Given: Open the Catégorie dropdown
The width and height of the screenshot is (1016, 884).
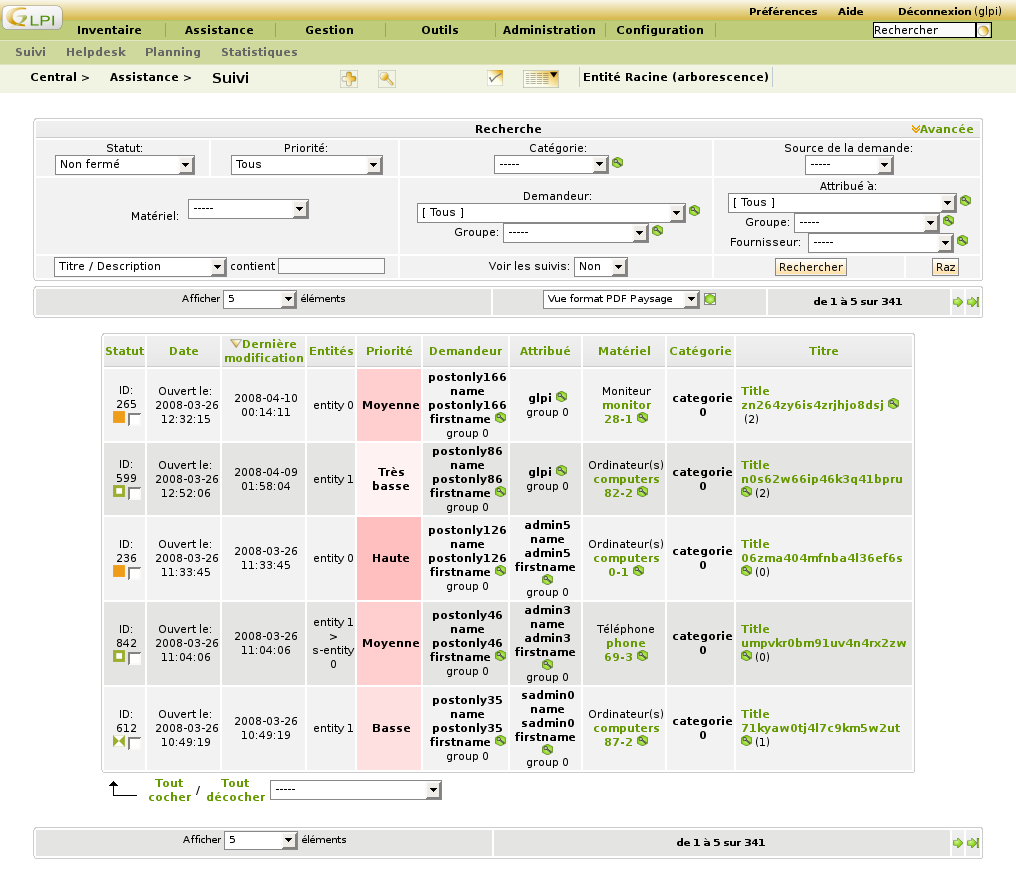Looking at the screenshot, I should (551, 165).
